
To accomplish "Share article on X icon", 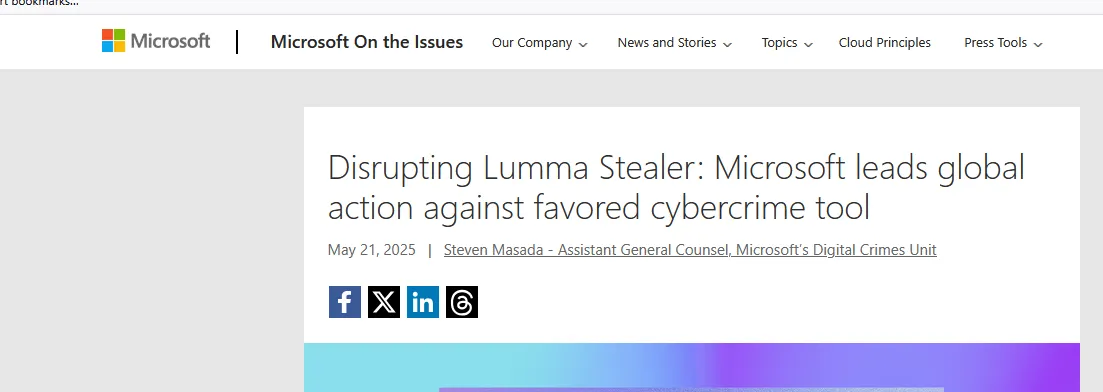I will [383, 302].
